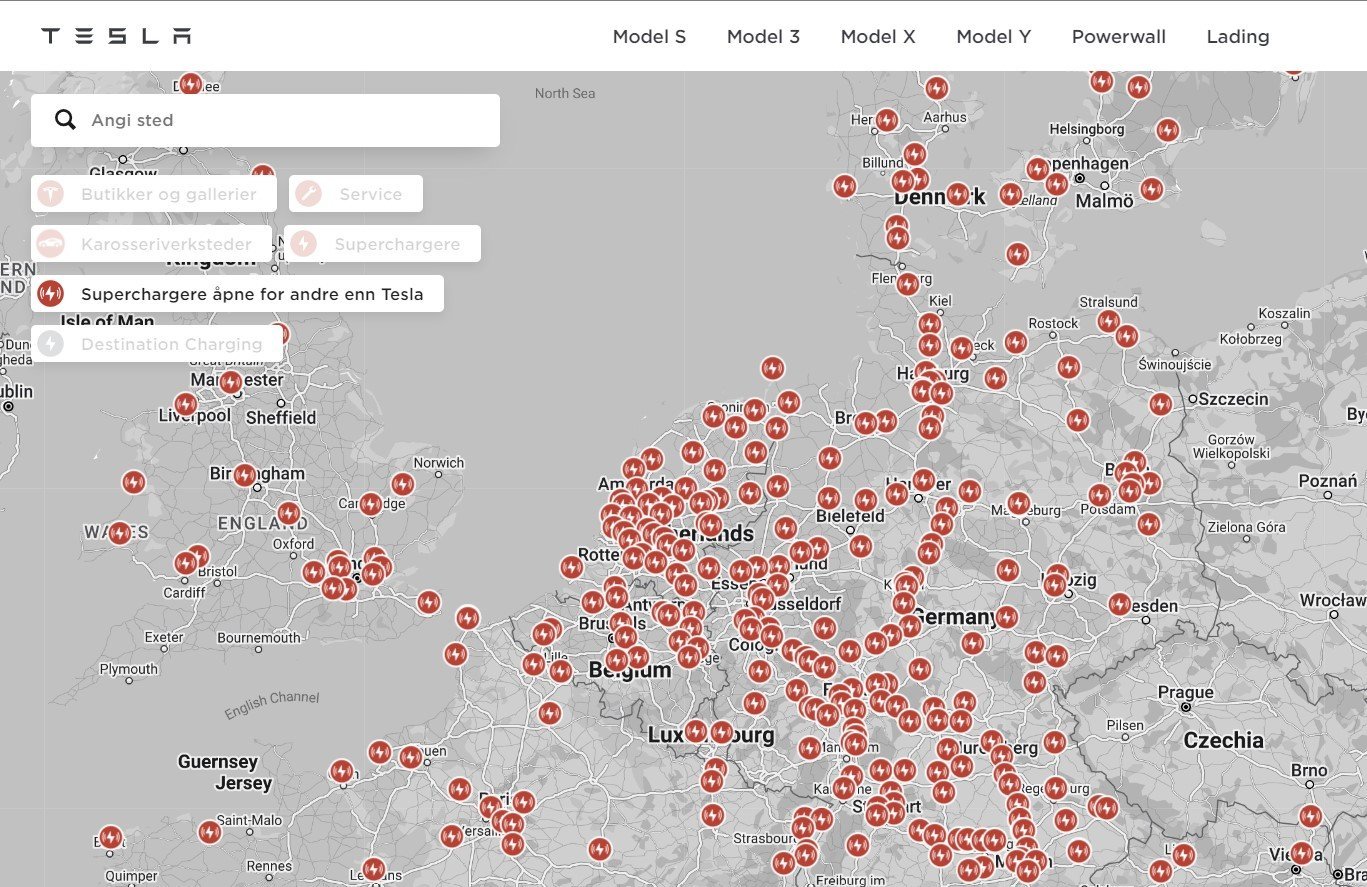Open the Model S menu item
Screen dimensions: 1367x887
(649, 37)
